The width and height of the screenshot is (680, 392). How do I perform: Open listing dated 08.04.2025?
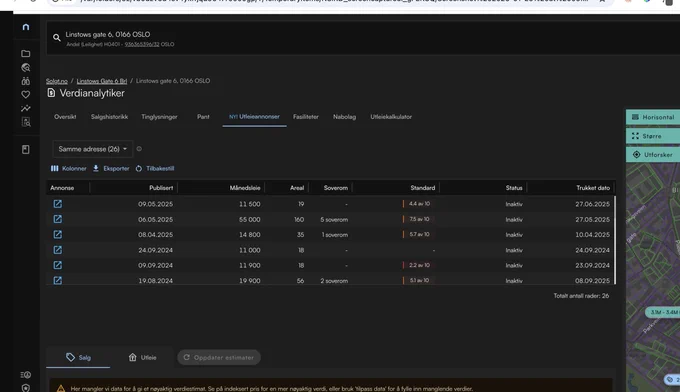point(58,235)
